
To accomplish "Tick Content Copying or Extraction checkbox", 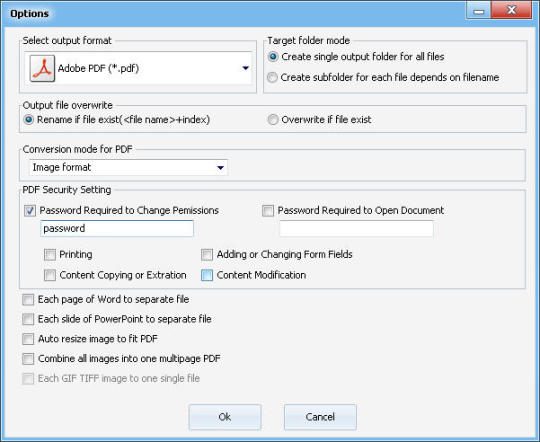I will click(x=50, y=275).
